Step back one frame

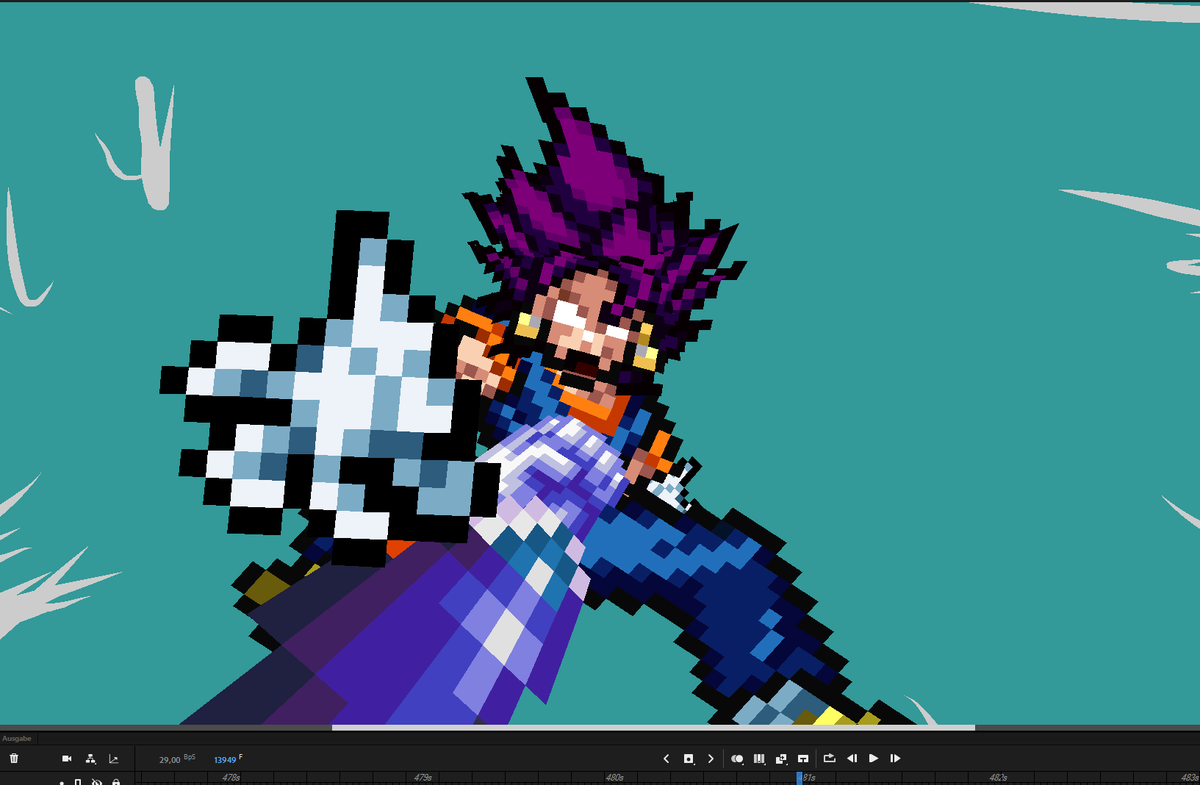click(852, 759)
